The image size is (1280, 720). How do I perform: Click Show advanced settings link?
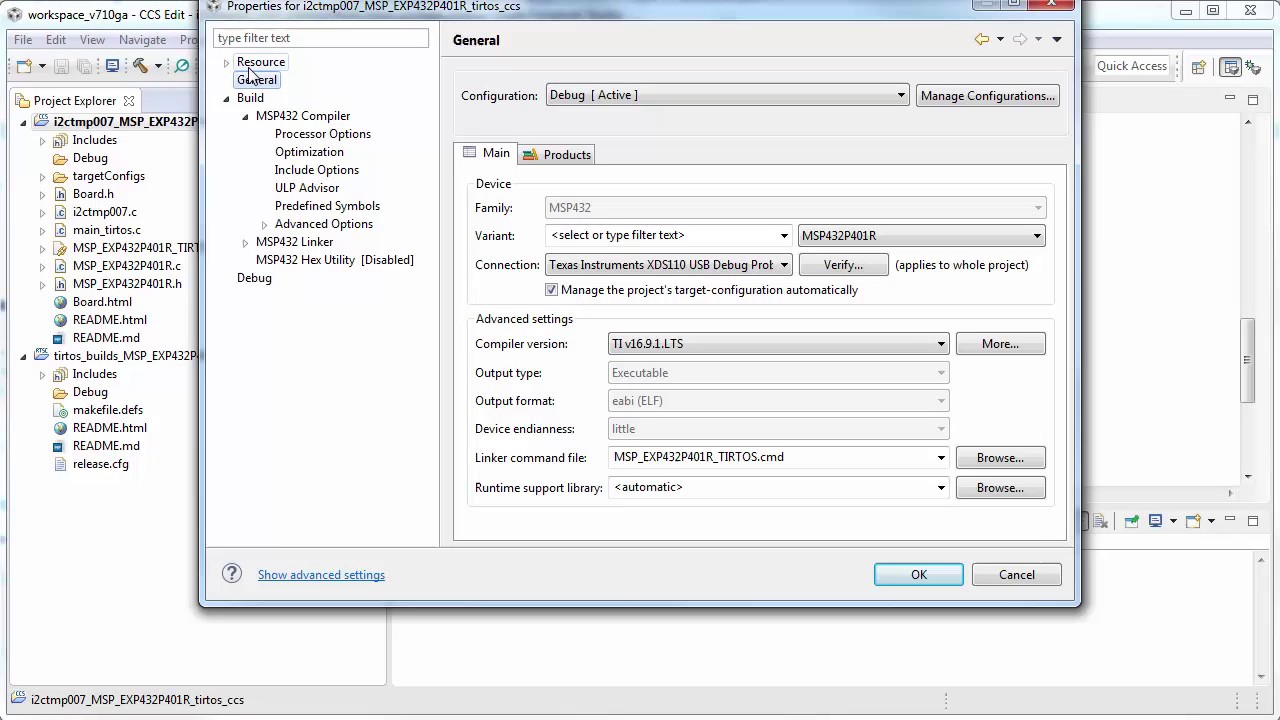321,575
